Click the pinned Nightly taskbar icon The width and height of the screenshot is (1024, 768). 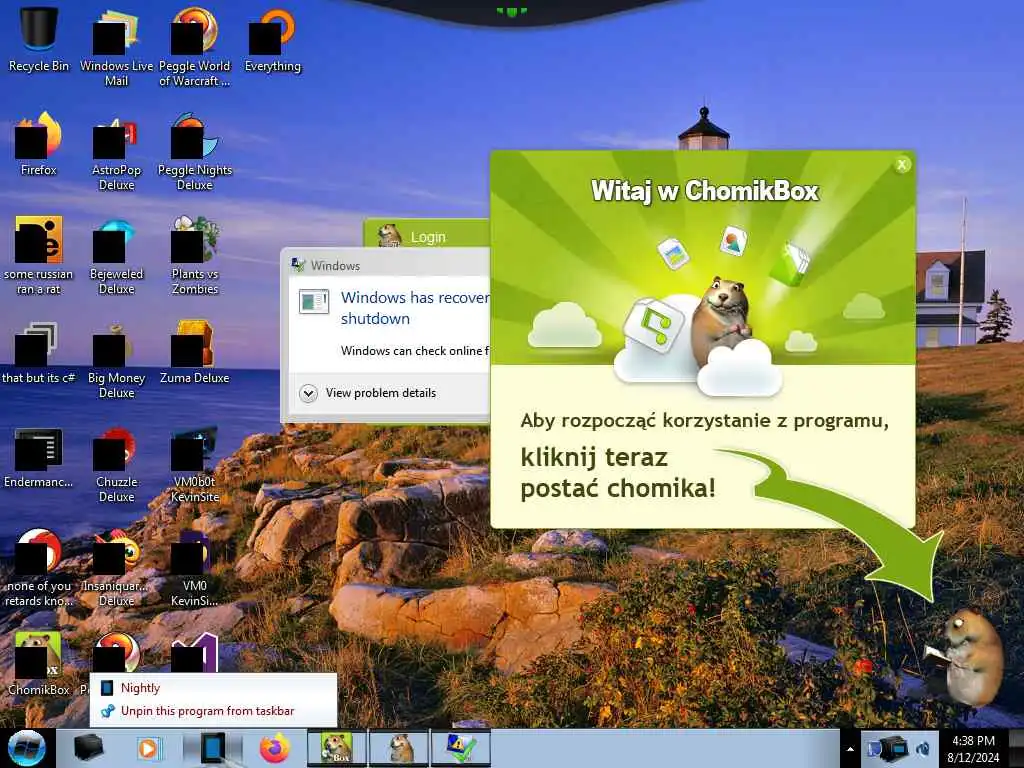coord(213,748)
